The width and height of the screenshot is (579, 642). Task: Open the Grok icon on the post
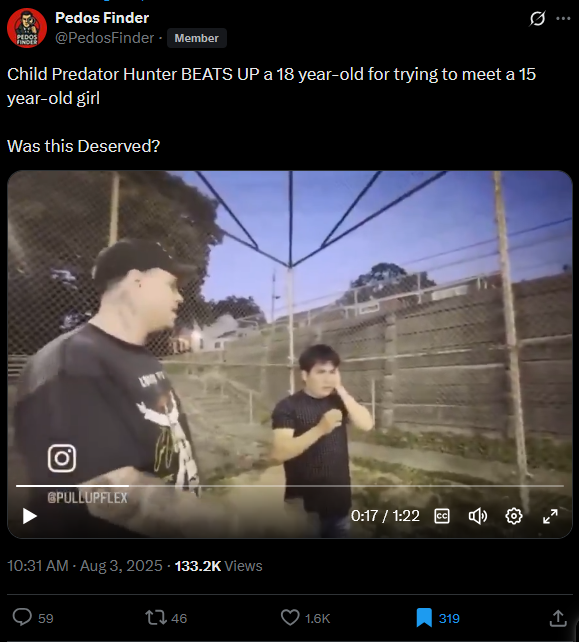point(537,18)
